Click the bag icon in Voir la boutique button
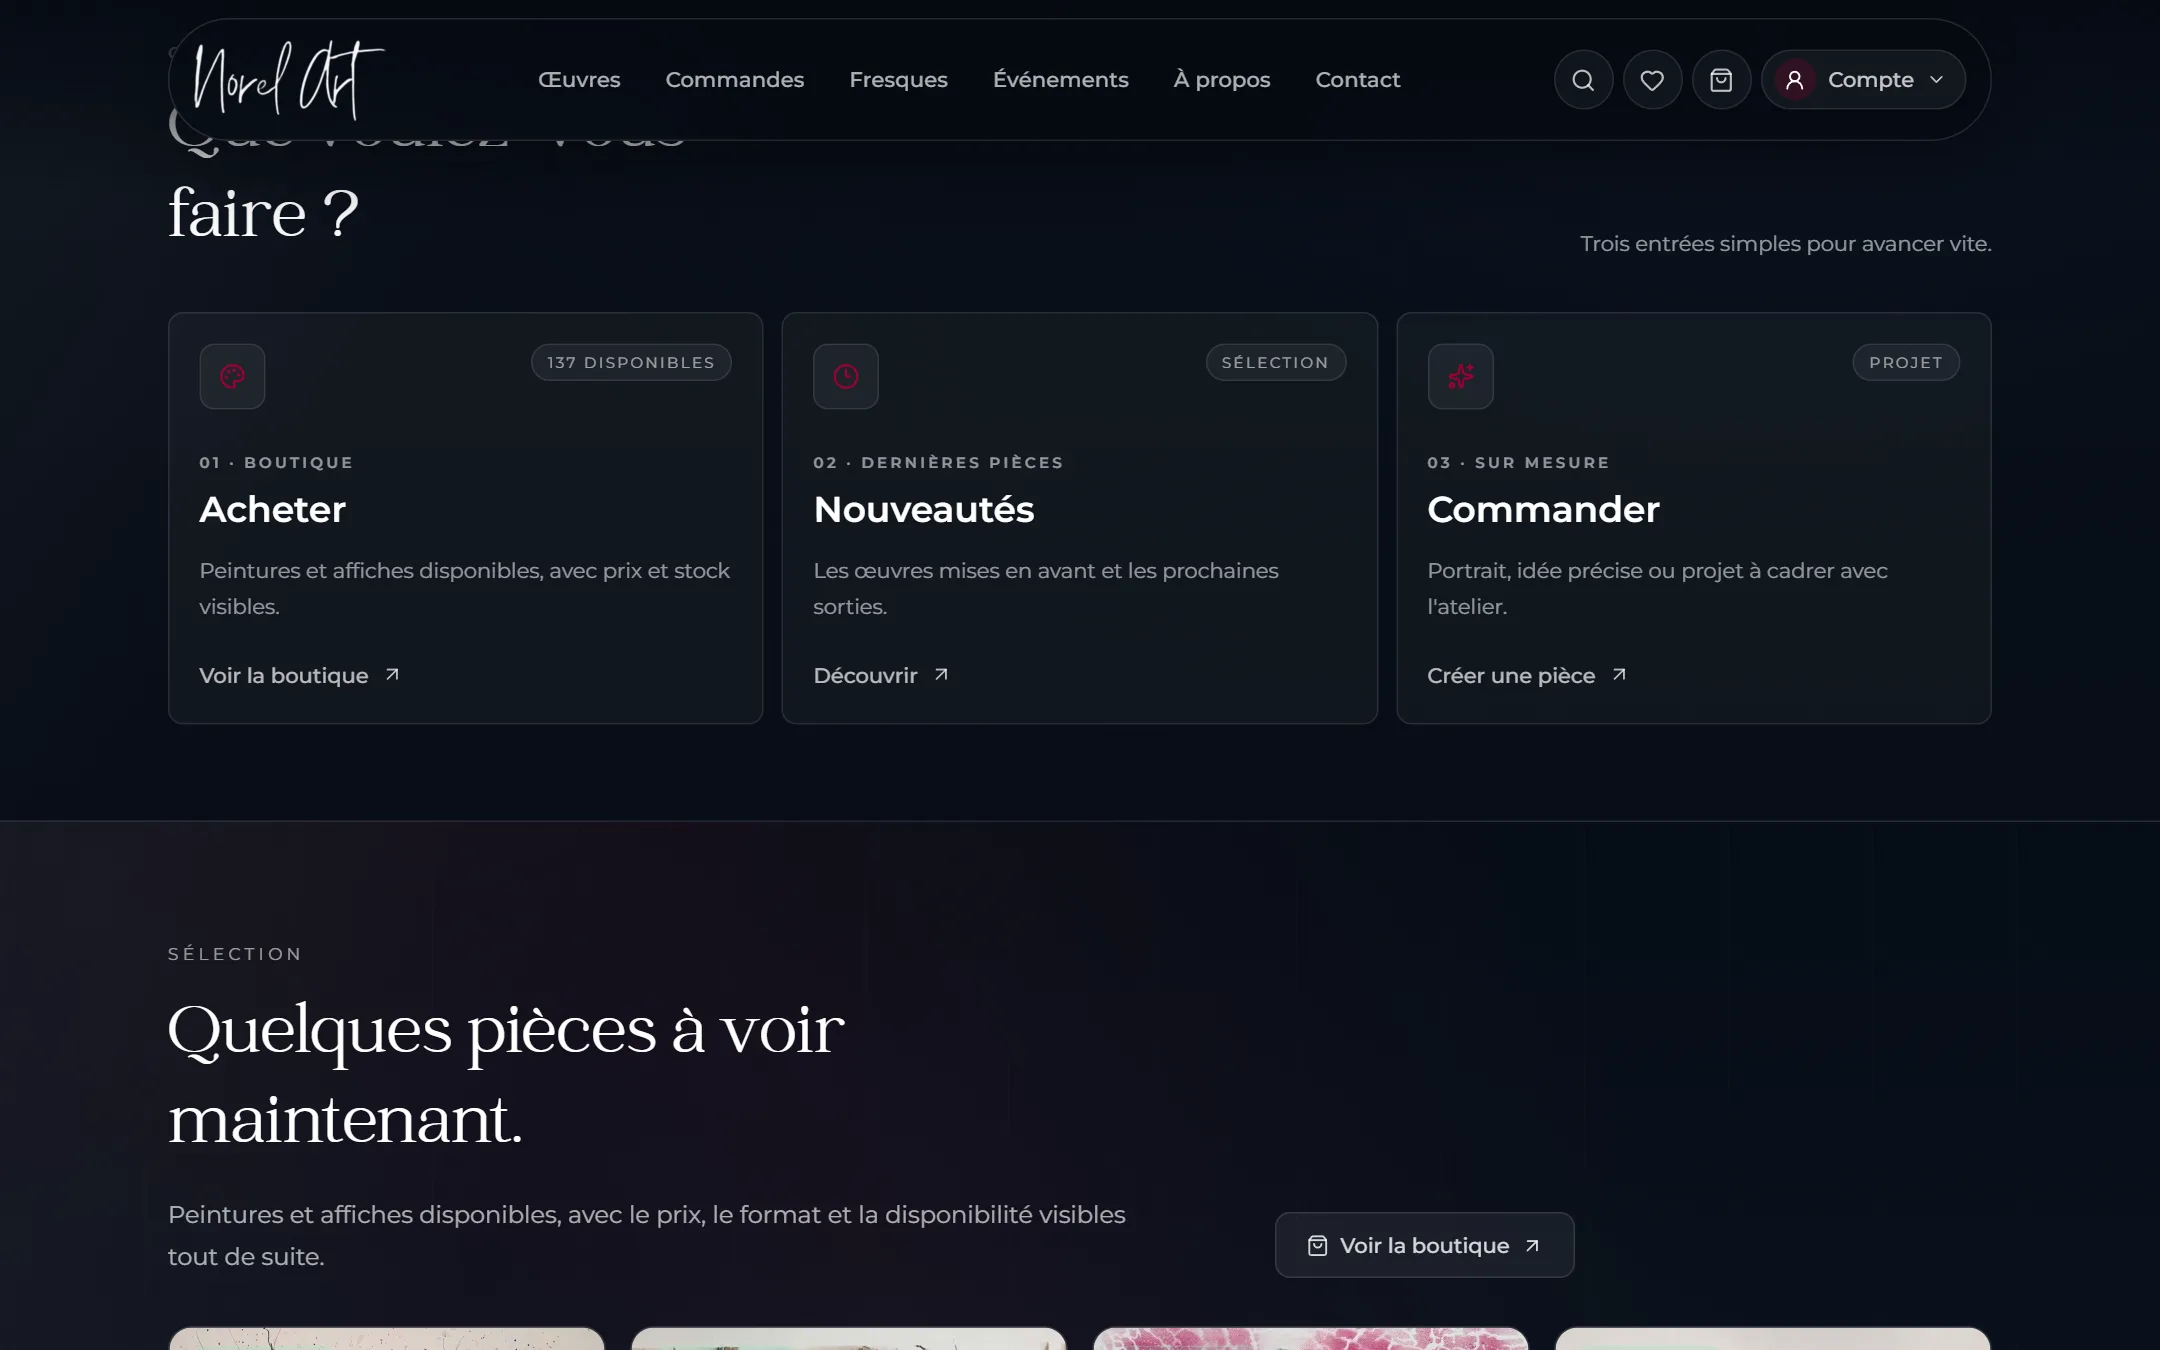Screen dimensions: 2160x1350 [x=1317, y=1245]
